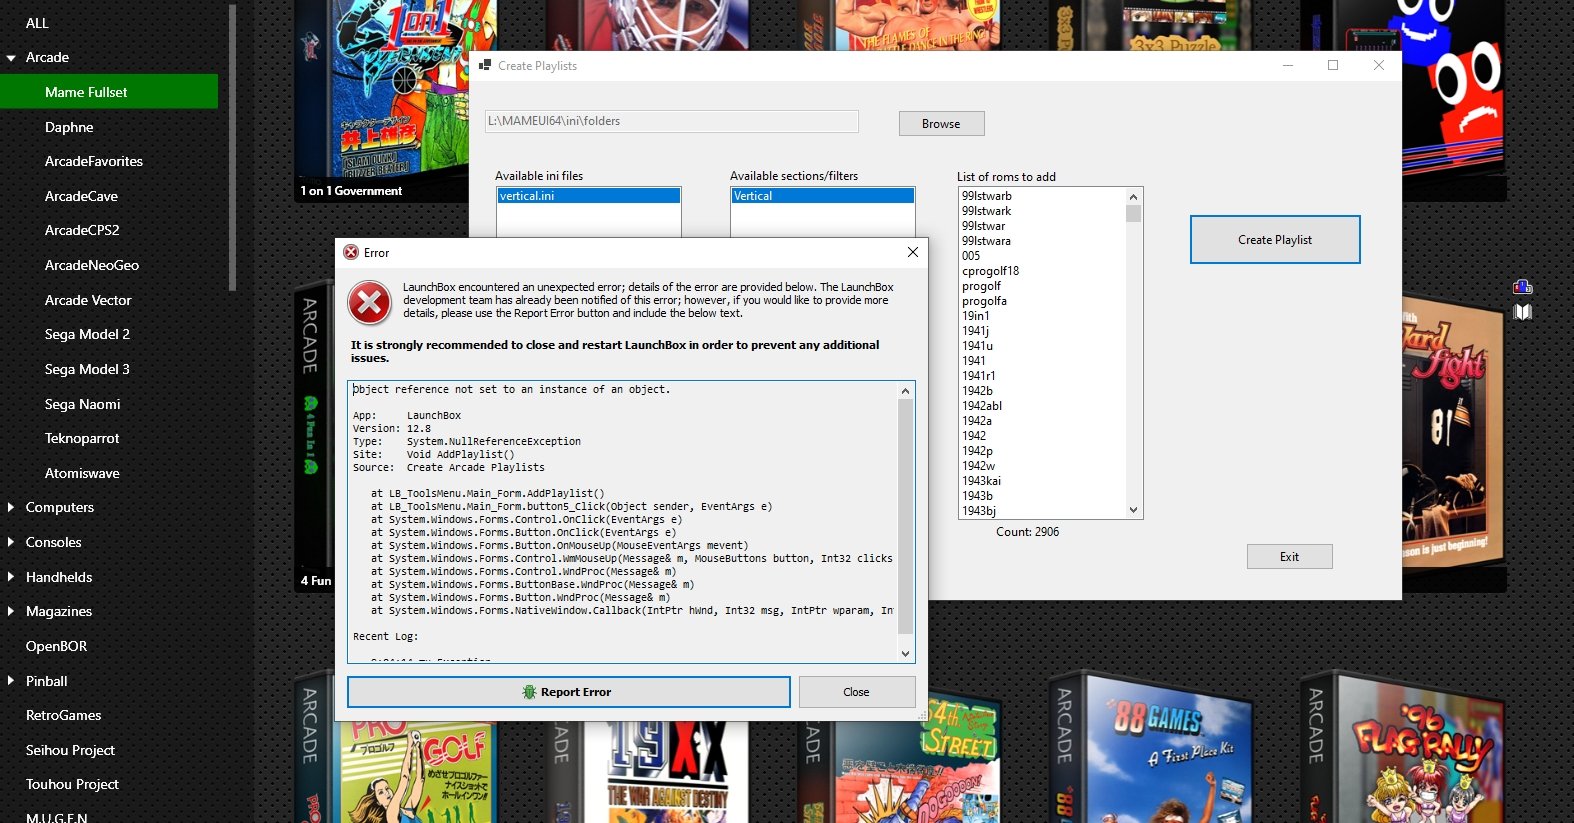This screenshot has height=823, width=1574.
Task: Click Close button in Error dialog
Action: click(x=857, y=692)
